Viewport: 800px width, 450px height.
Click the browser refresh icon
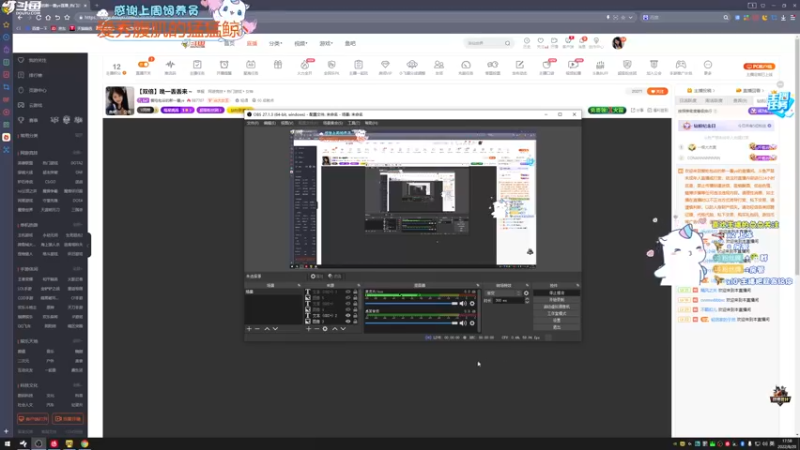(38, 17)
